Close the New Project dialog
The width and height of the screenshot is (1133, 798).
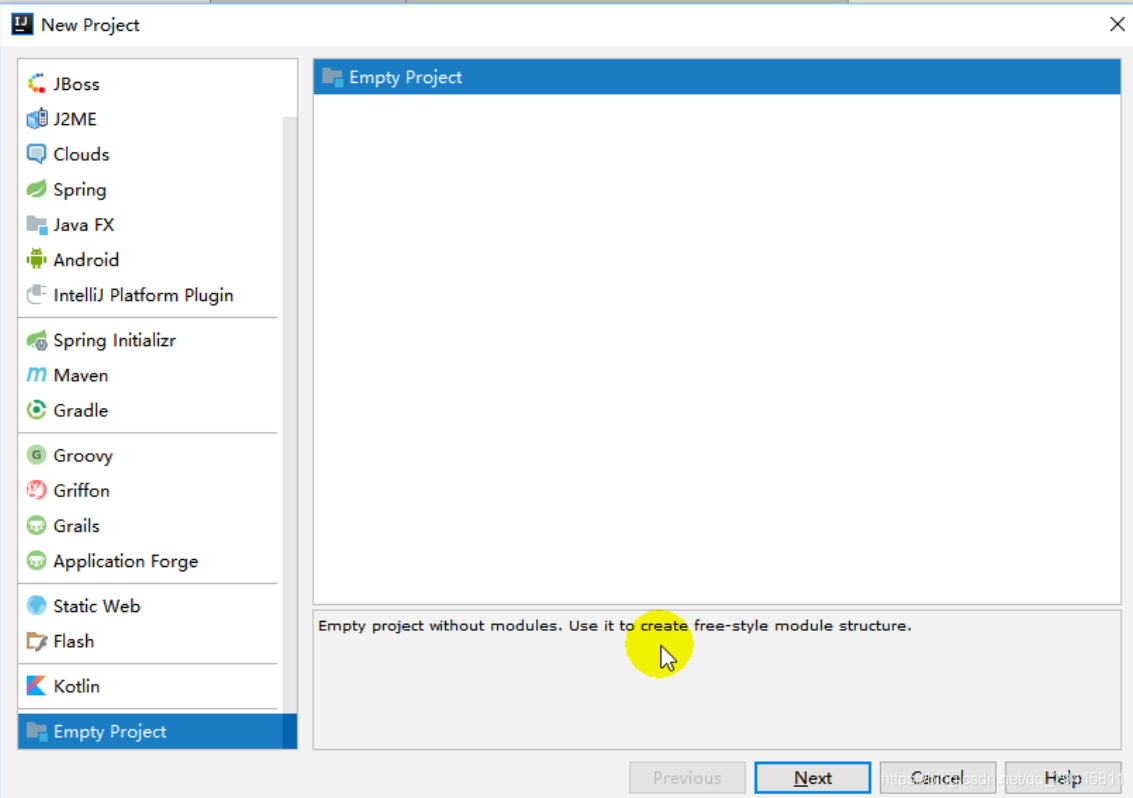1116,25
